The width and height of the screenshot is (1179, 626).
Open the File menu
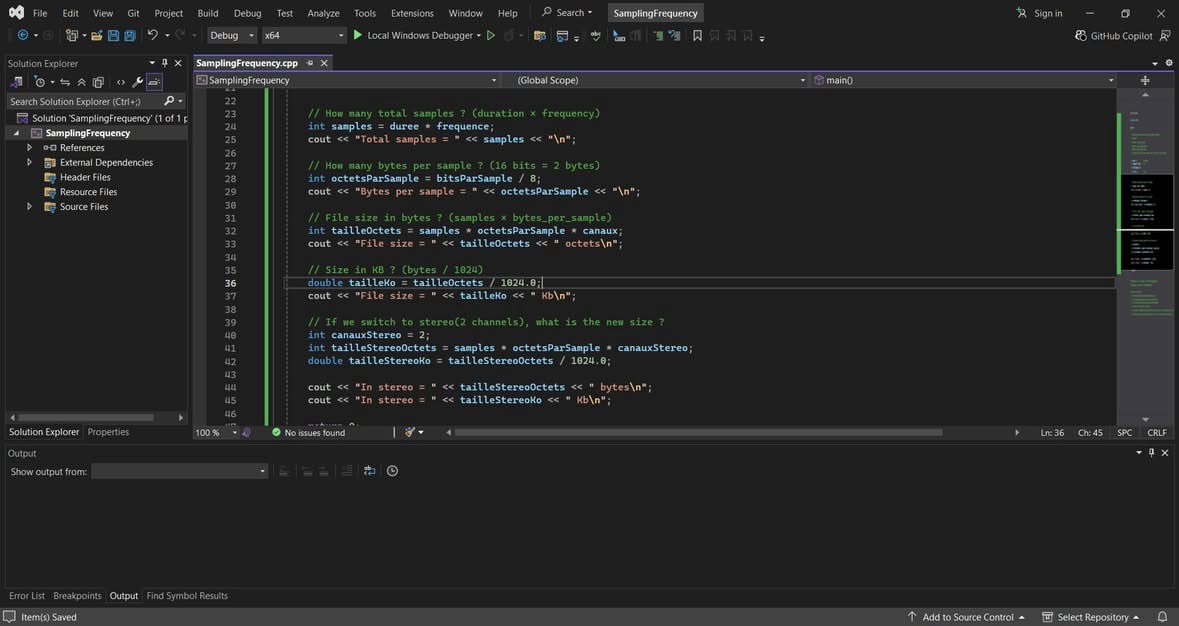tap(40, 13)
